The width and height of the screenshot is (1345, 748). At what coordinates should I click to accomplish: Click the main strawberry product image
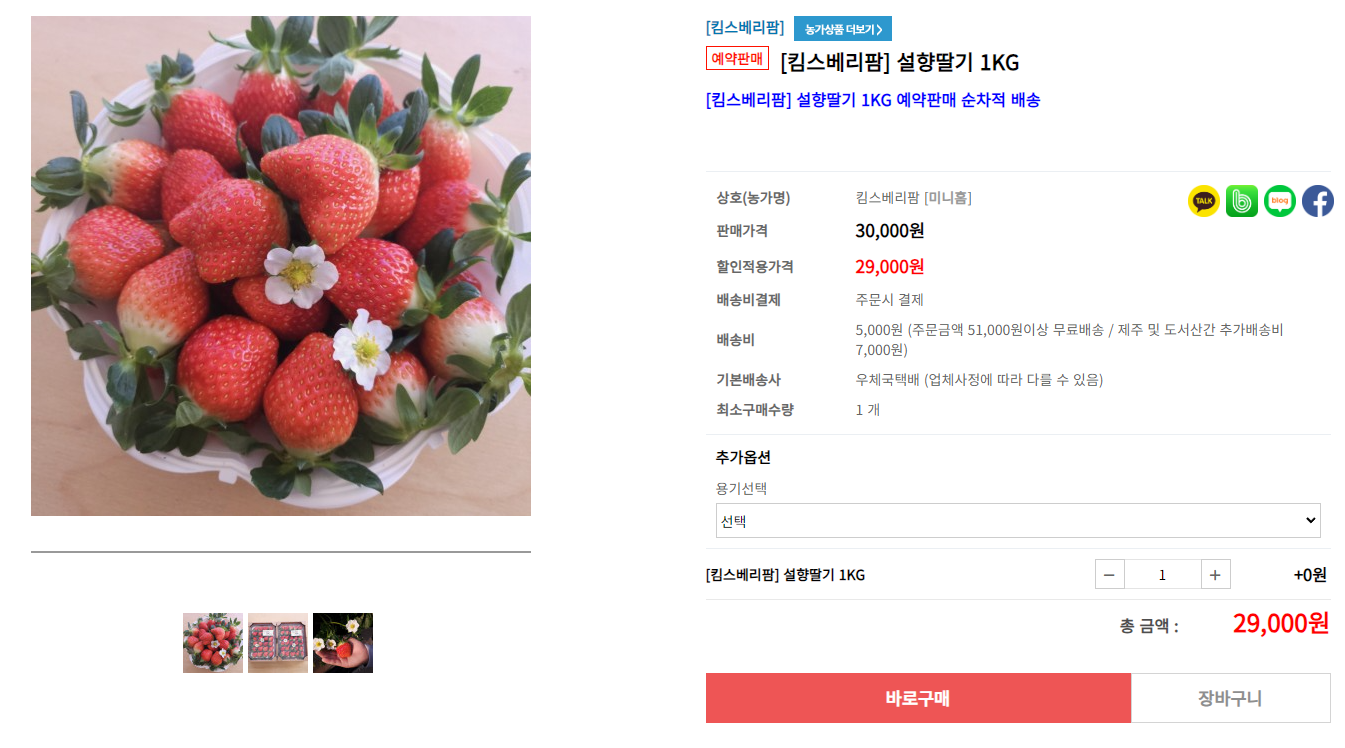[x=281, y=266]
